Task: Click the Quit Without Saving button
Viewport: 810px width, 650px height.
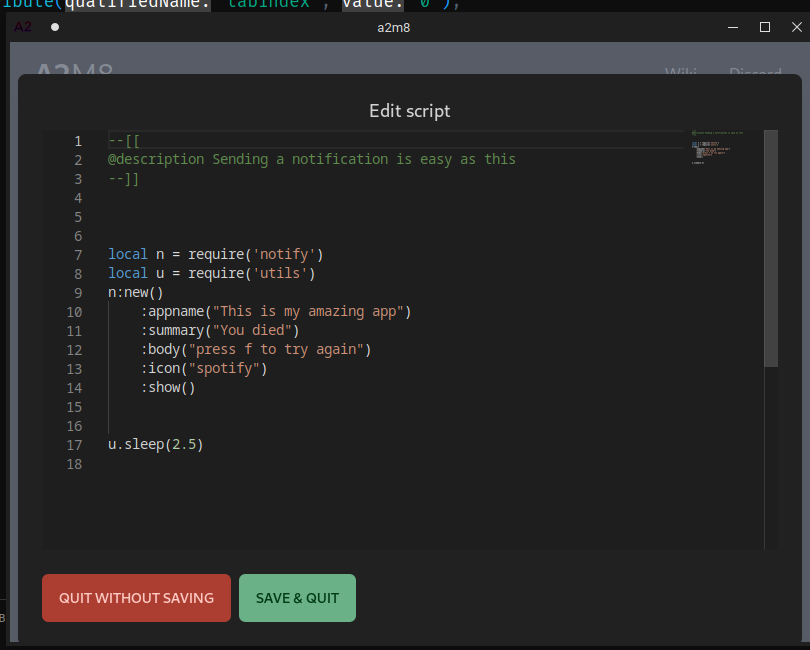Action: [136, 598]
